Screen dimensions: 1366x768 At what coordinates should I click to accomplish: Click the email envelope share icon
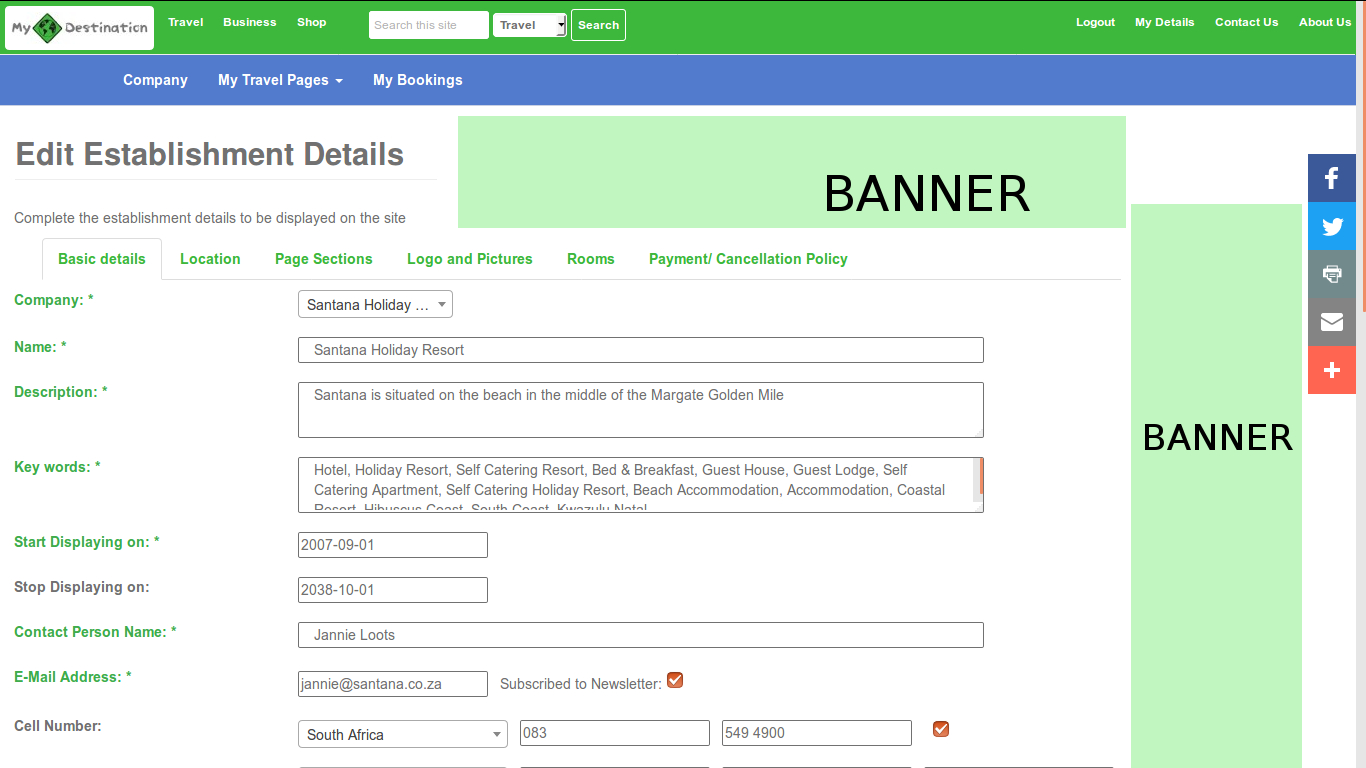pyautogui.click(x=1332, y=322)
